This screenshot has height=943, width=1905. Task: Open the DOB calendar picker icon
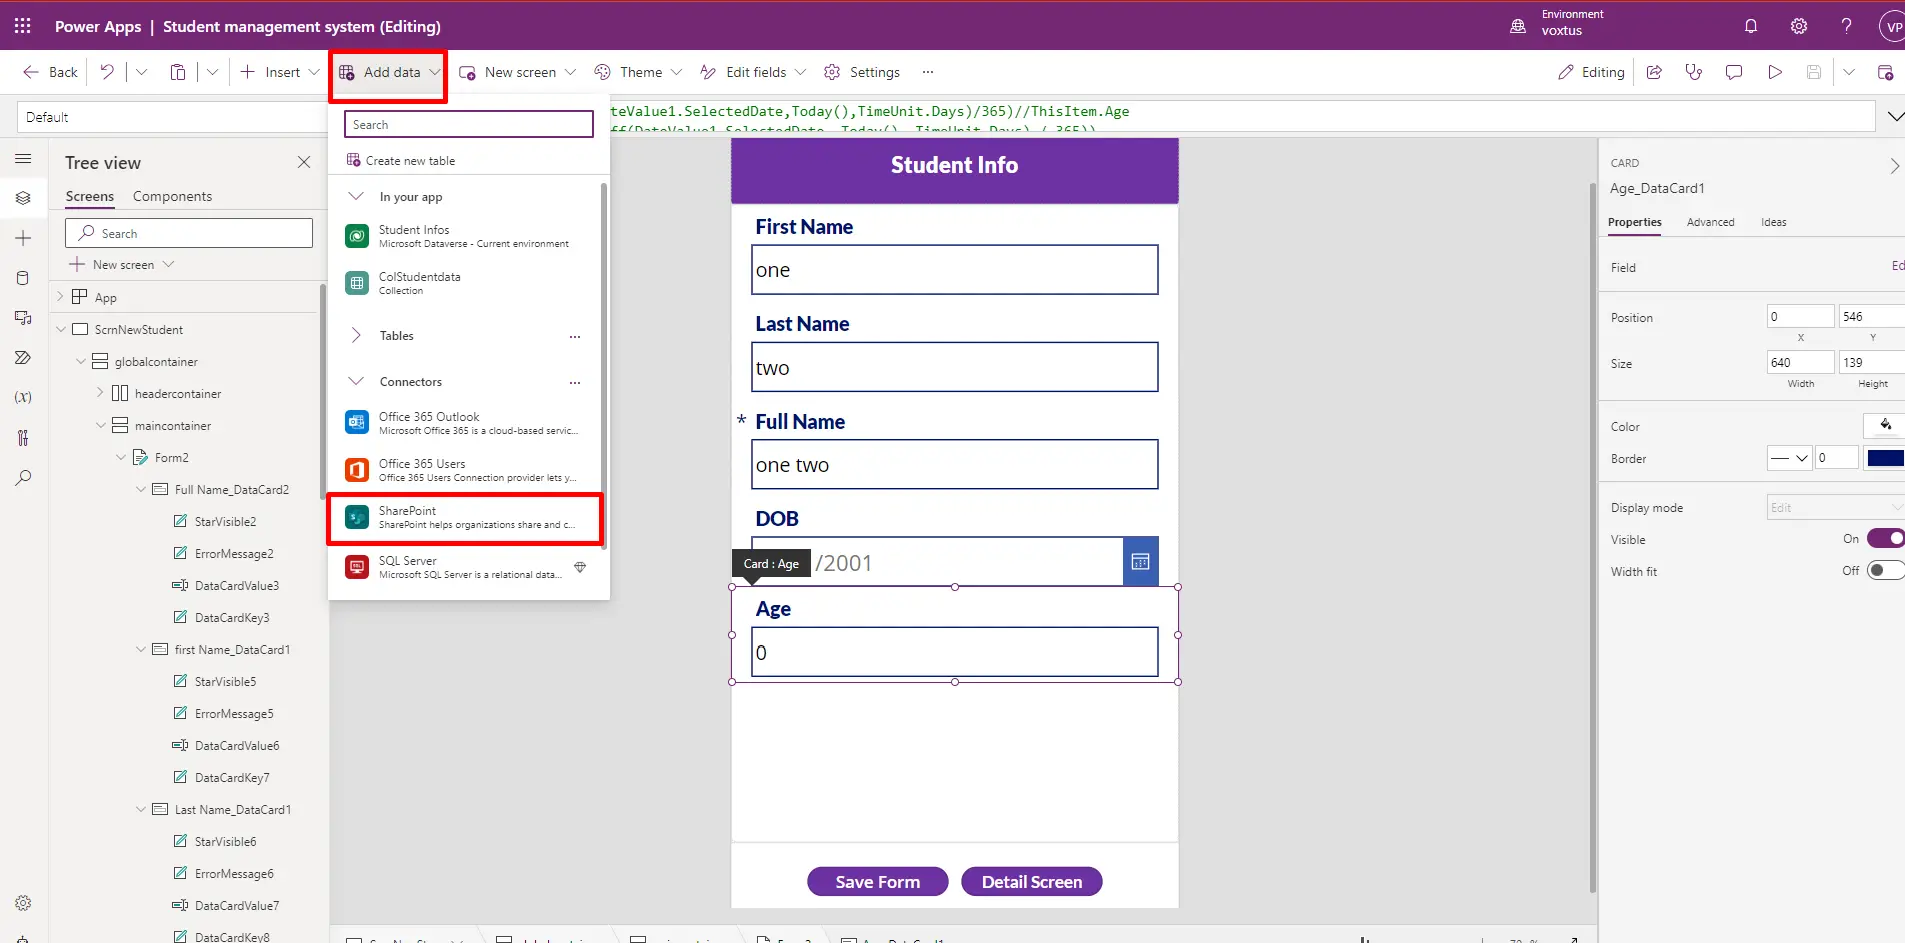tap(1140, 562)
